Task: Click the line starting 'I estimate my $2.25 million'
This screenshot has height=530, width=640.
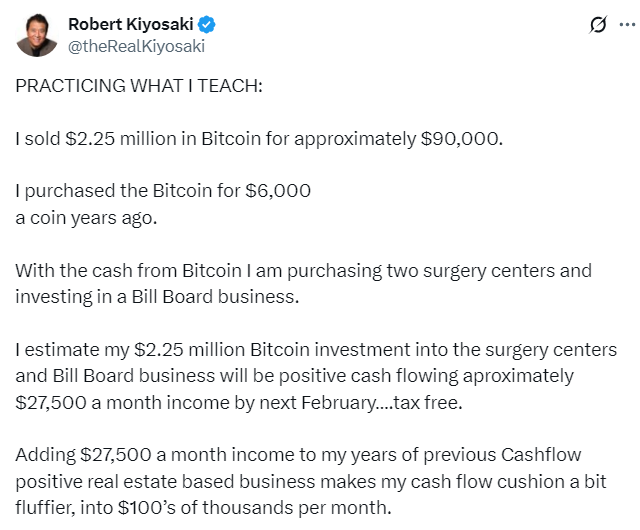Action: coord(315,350)
